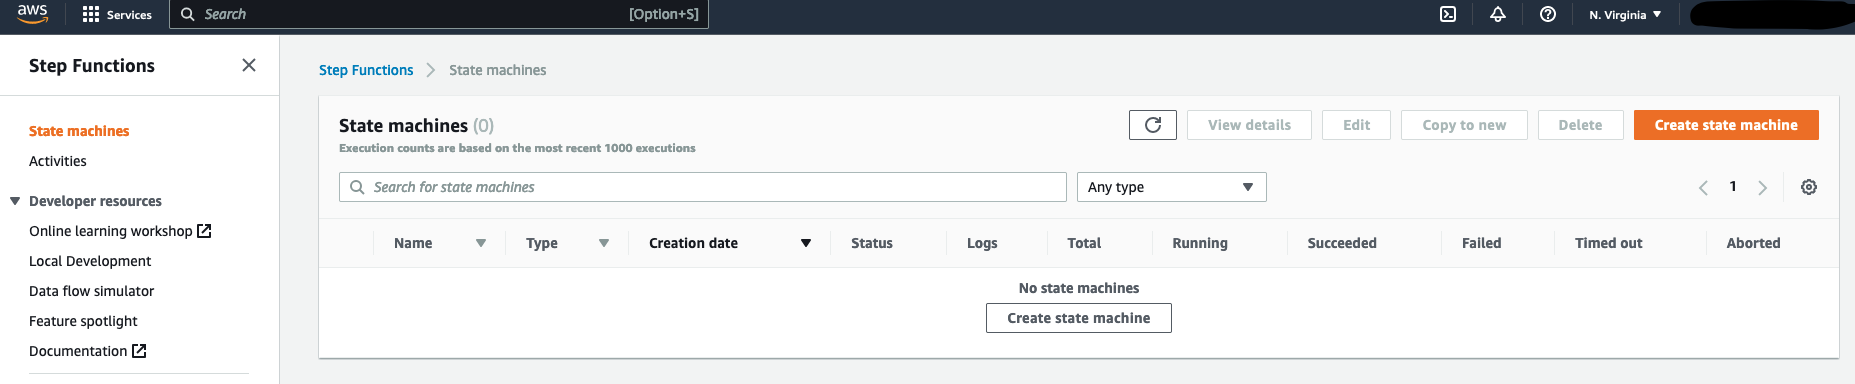Open the Online learning workshop link

(120, 231)
